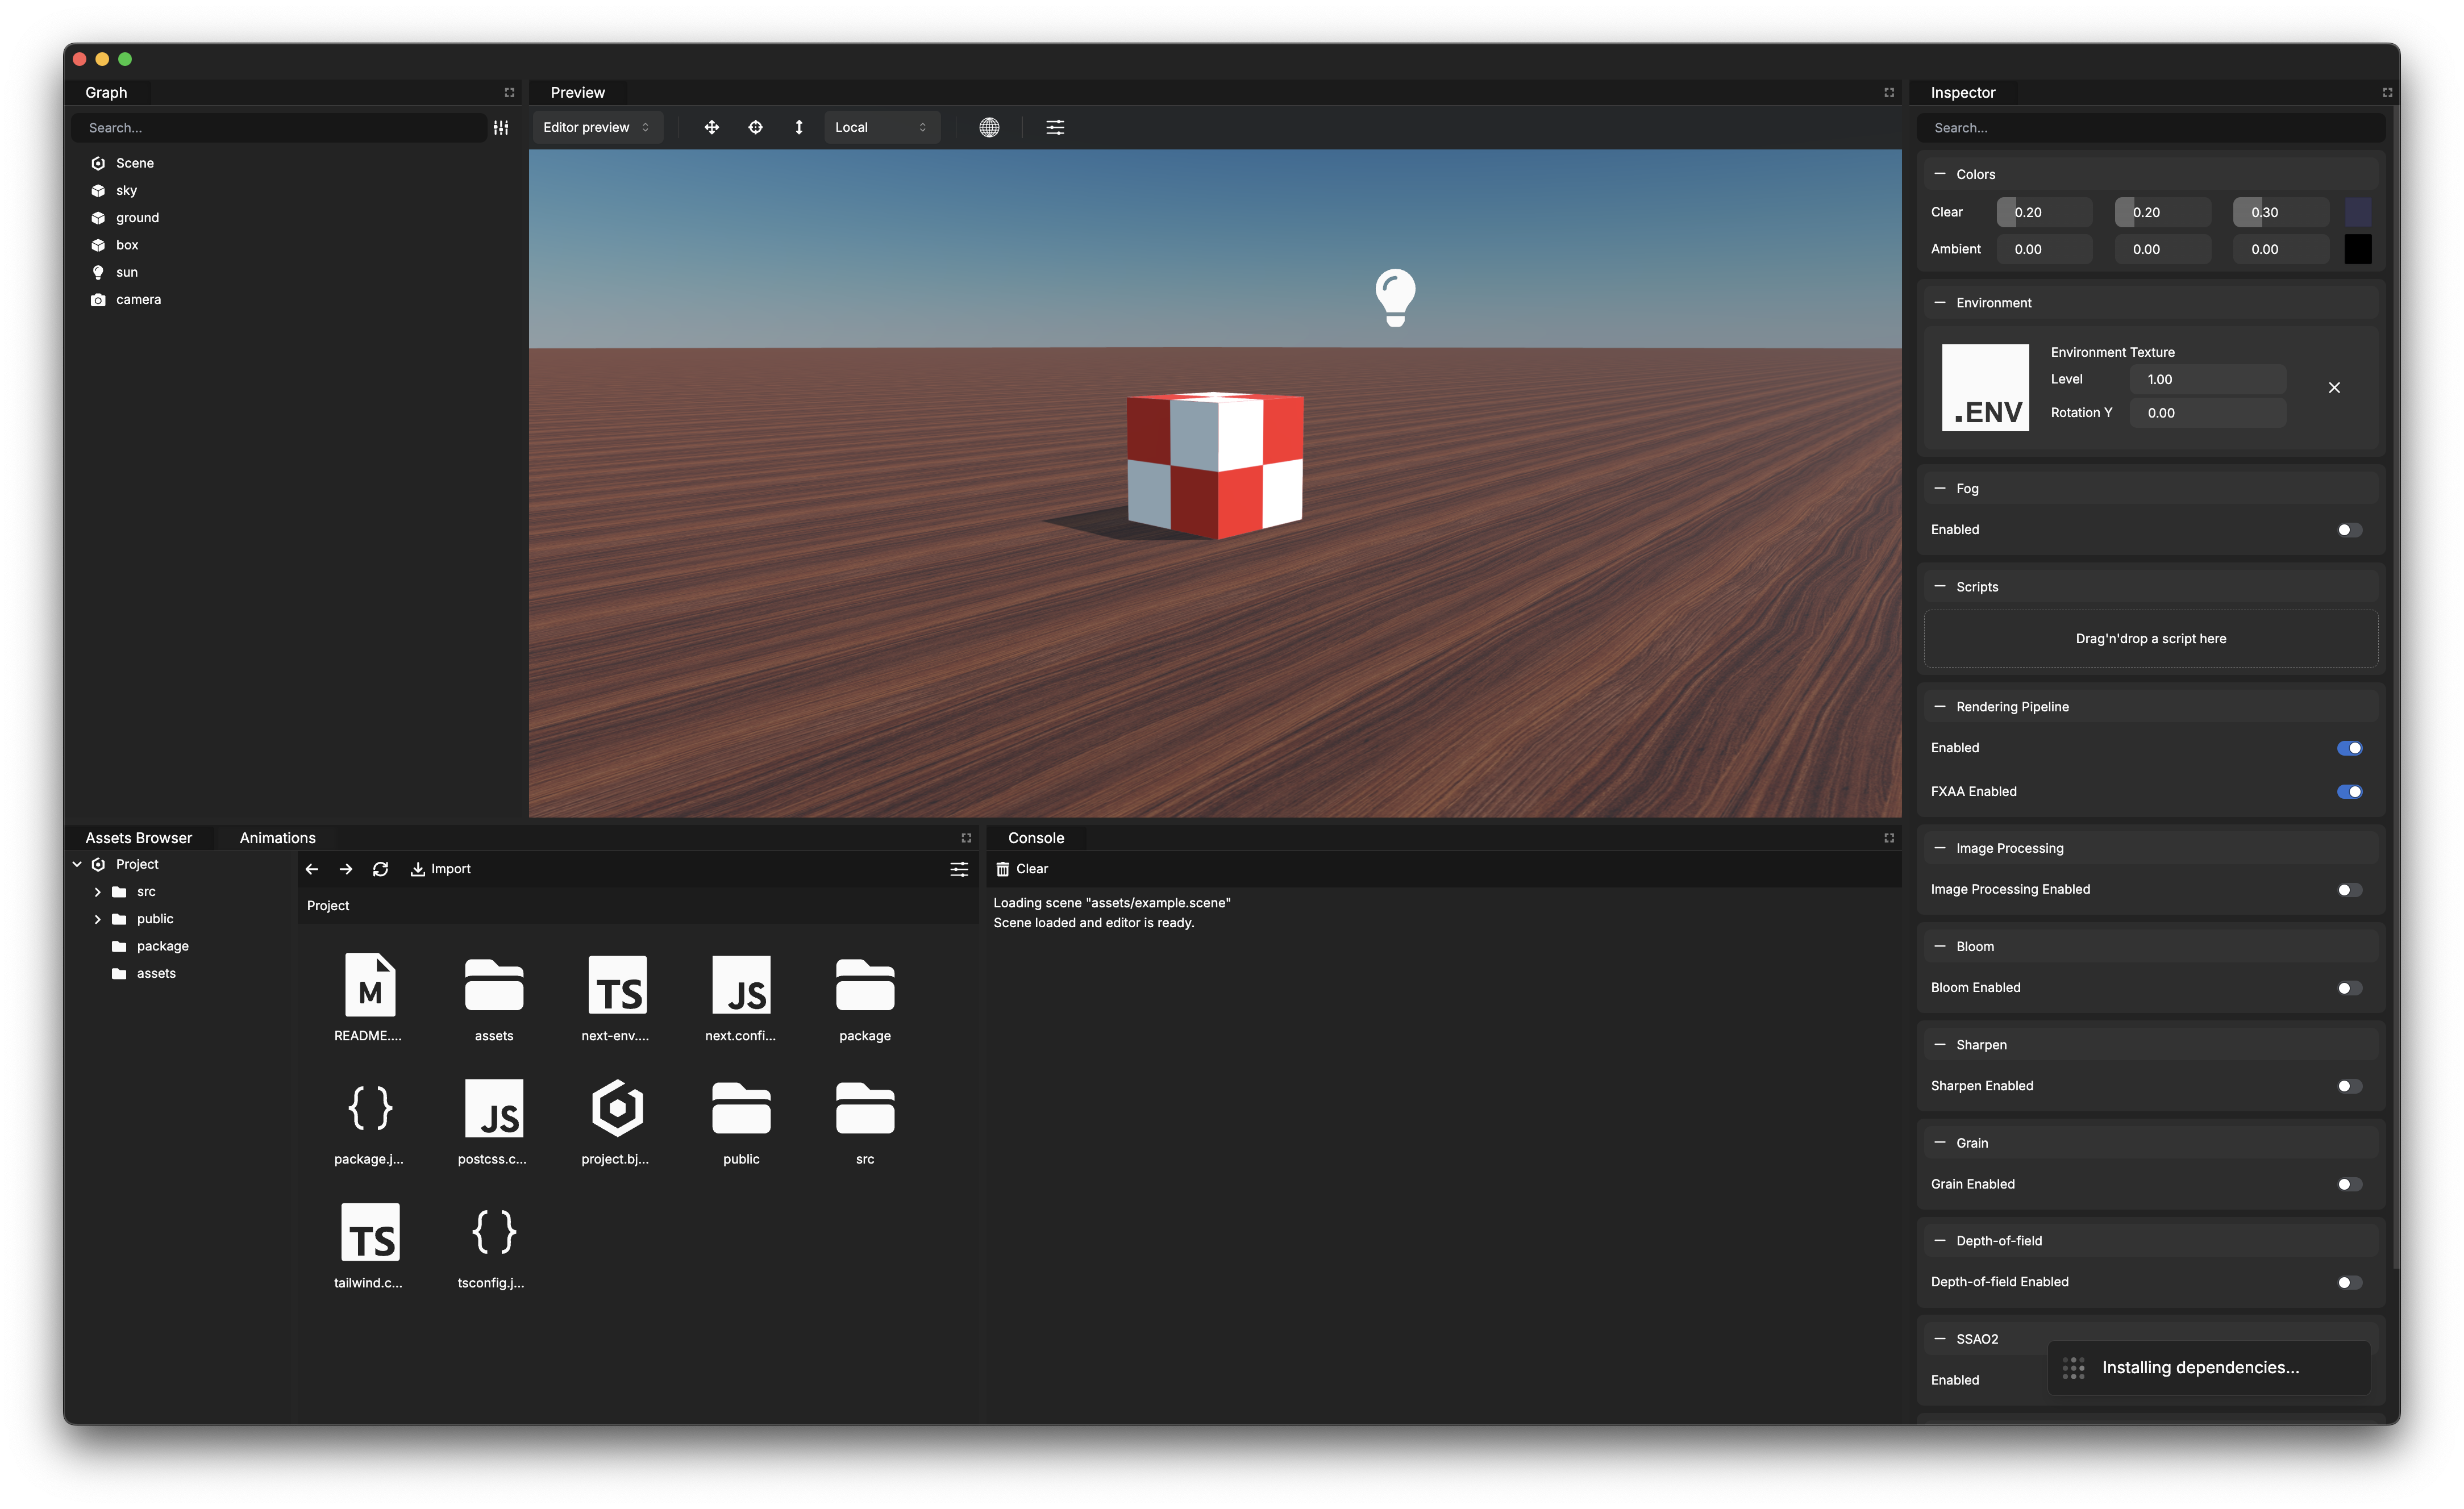2464x1509 pixels.
Task: Select the move (position) gizmo tool
Action: (x=711, y=127)
